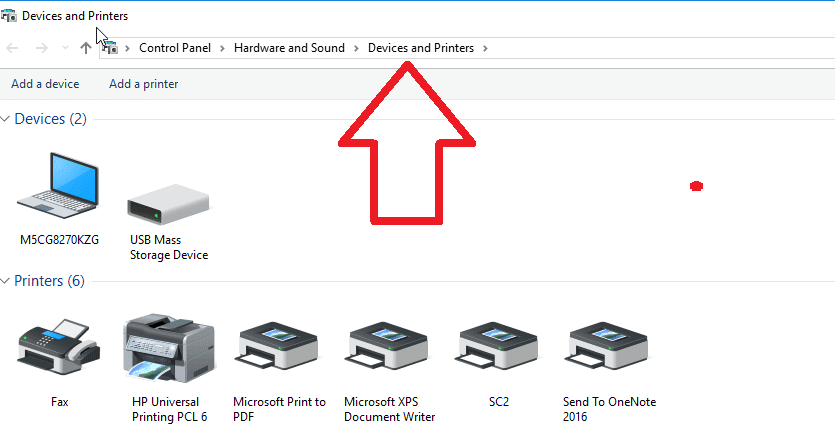Go to Hardware and Sound breadcrumb
This screenshot has width=835, height=427.
(289, 48)
